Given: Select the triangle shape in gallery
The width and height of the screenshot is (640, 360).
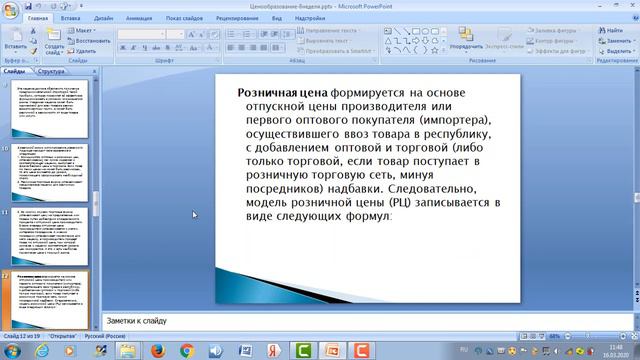Looking at the screenshot, I should point(388,41).
